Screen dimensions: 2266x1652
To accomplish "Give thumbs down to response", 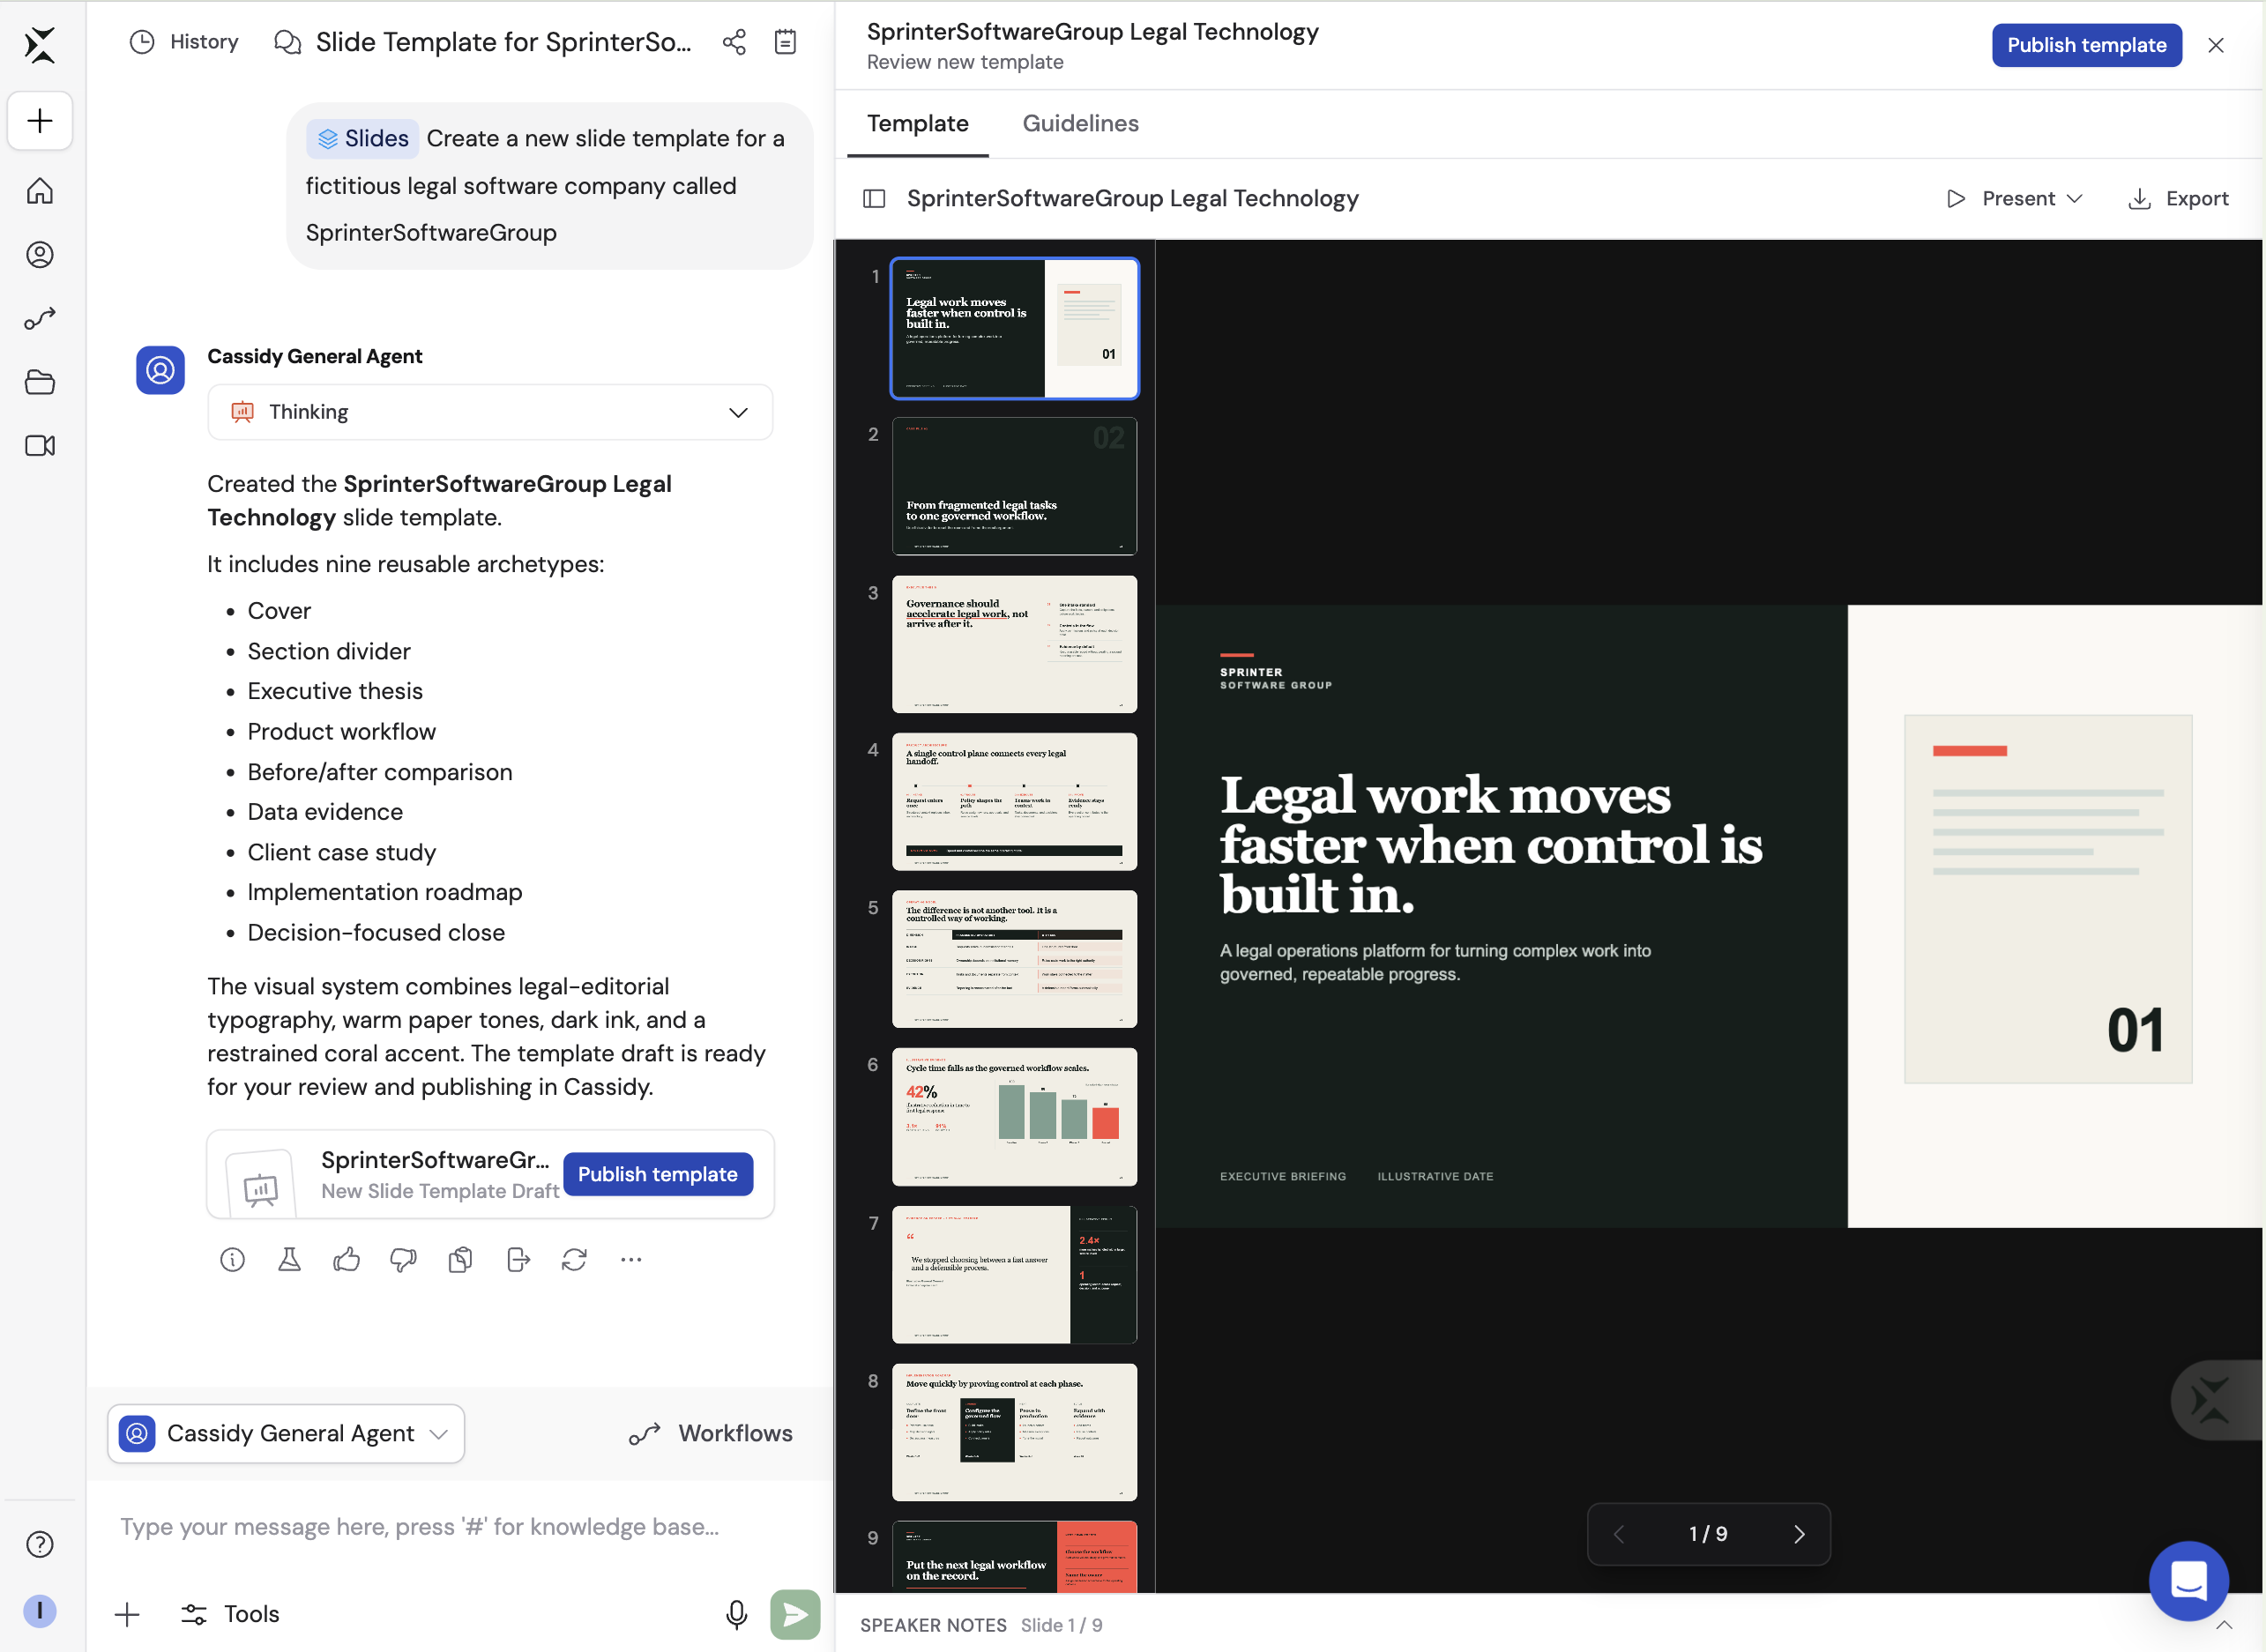I will [403, 1260].
